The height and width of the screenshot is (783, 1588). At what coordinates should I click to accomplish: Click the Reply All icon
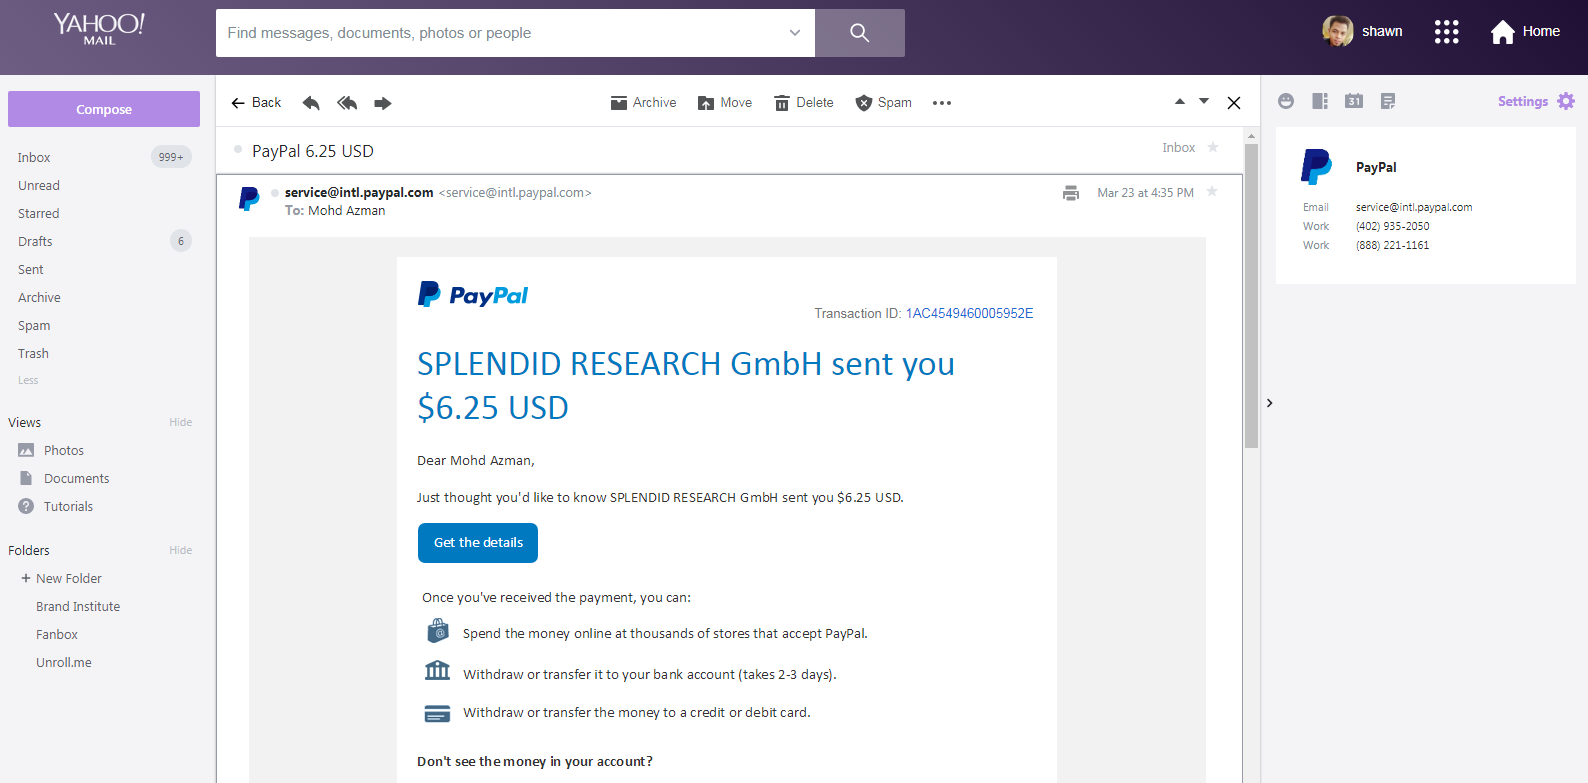(x=347, y=103)
